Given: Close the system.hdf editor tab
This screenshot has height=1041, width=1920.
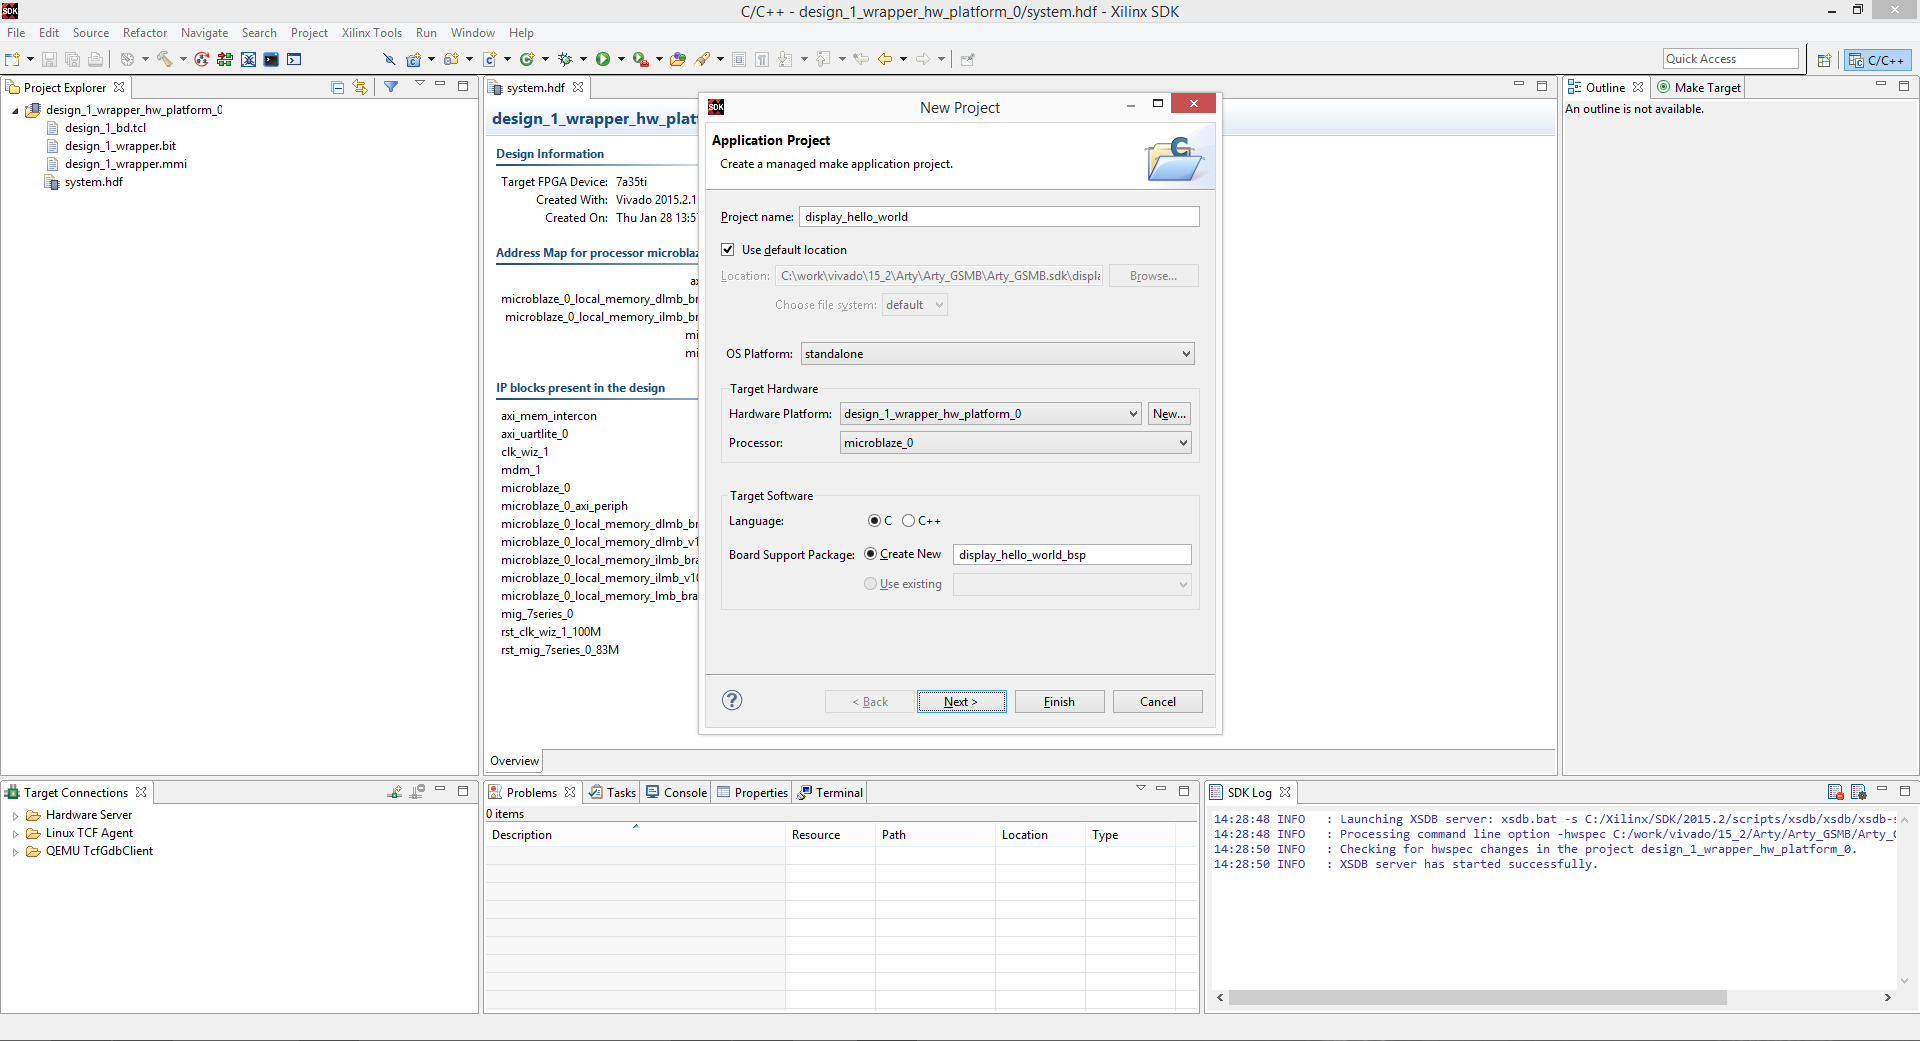Looking at the screenshot, I should [x=578, y=88].
